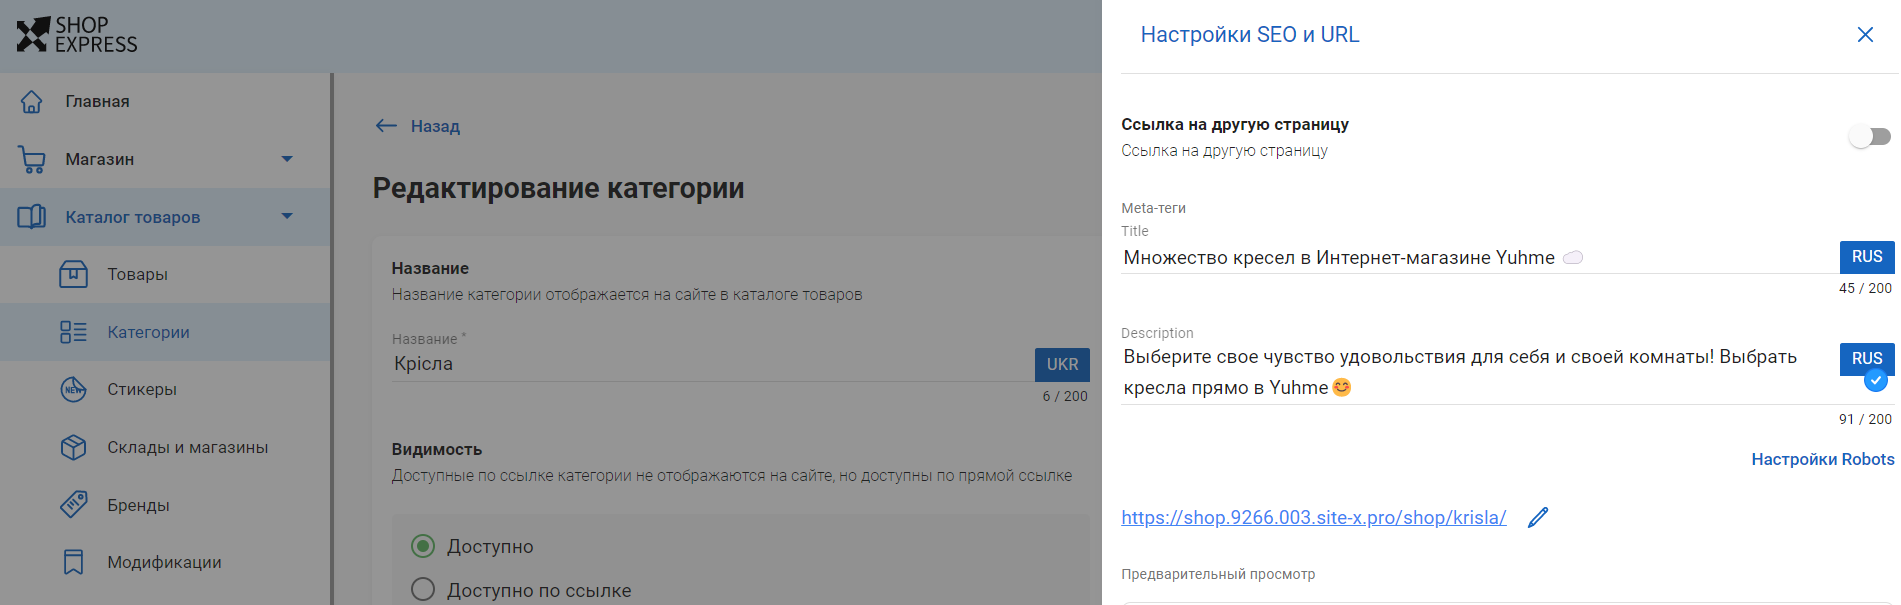Click the Видимость section heading
The height and width of the screenshot is (605, 1901).
437,450
